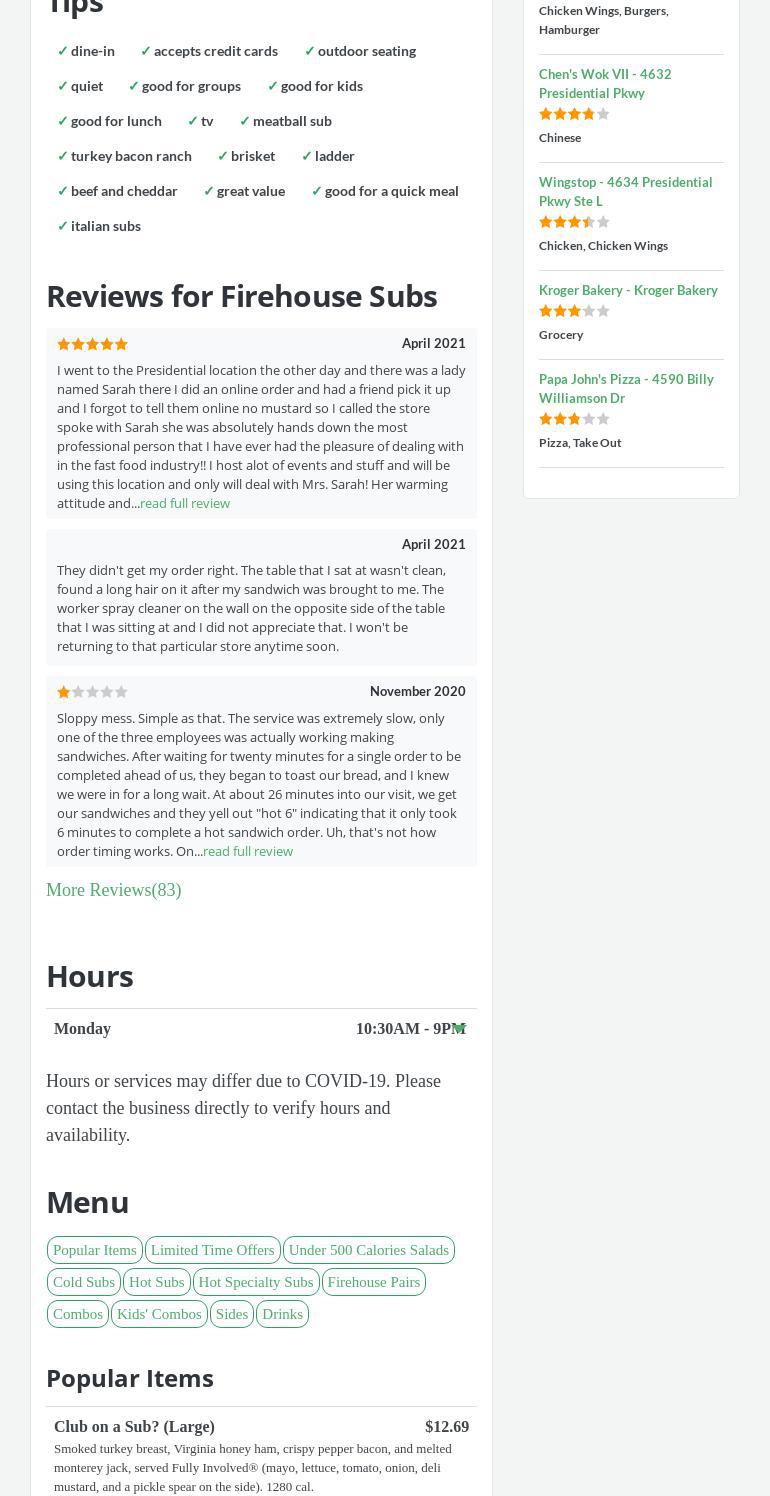The width and height of the screenshot is (770, 1496).
Task: Open Chen's Wok VII restaurant link
Action: (x=605, y=83)
